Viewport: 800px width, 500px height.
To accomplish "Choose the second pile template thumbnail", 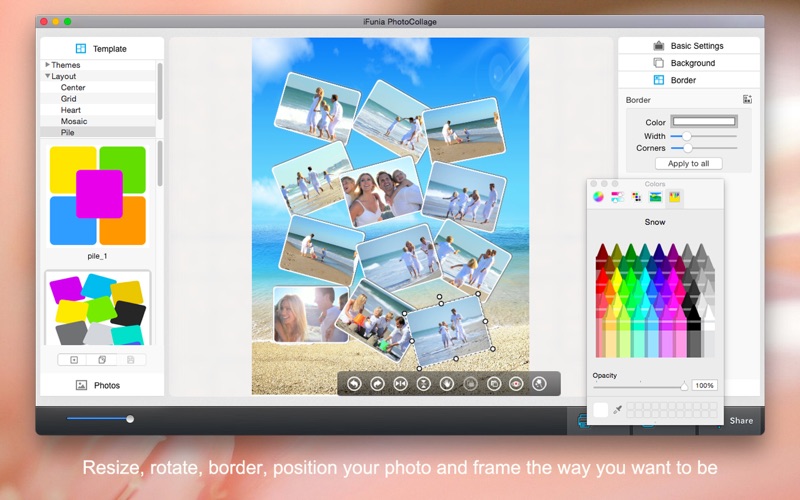I will point(97,308).
